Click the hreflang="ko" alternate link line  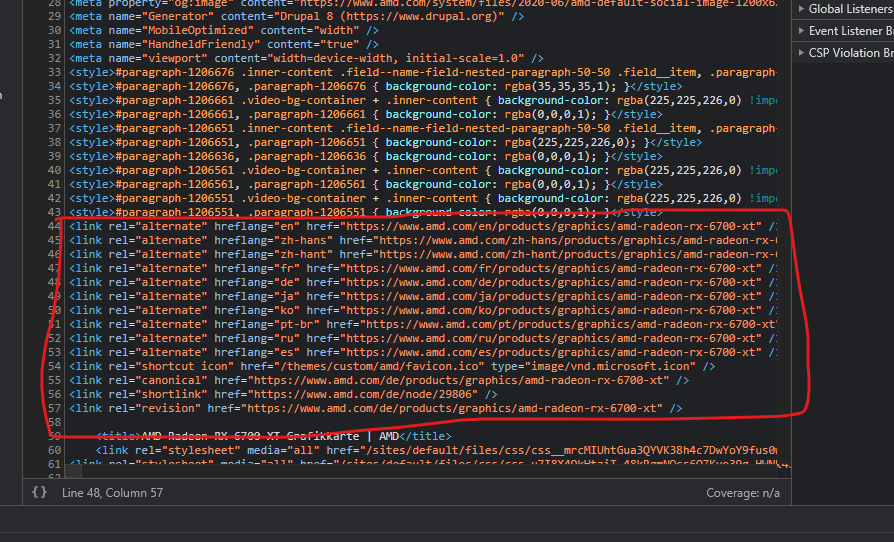(x=422, y=310)
